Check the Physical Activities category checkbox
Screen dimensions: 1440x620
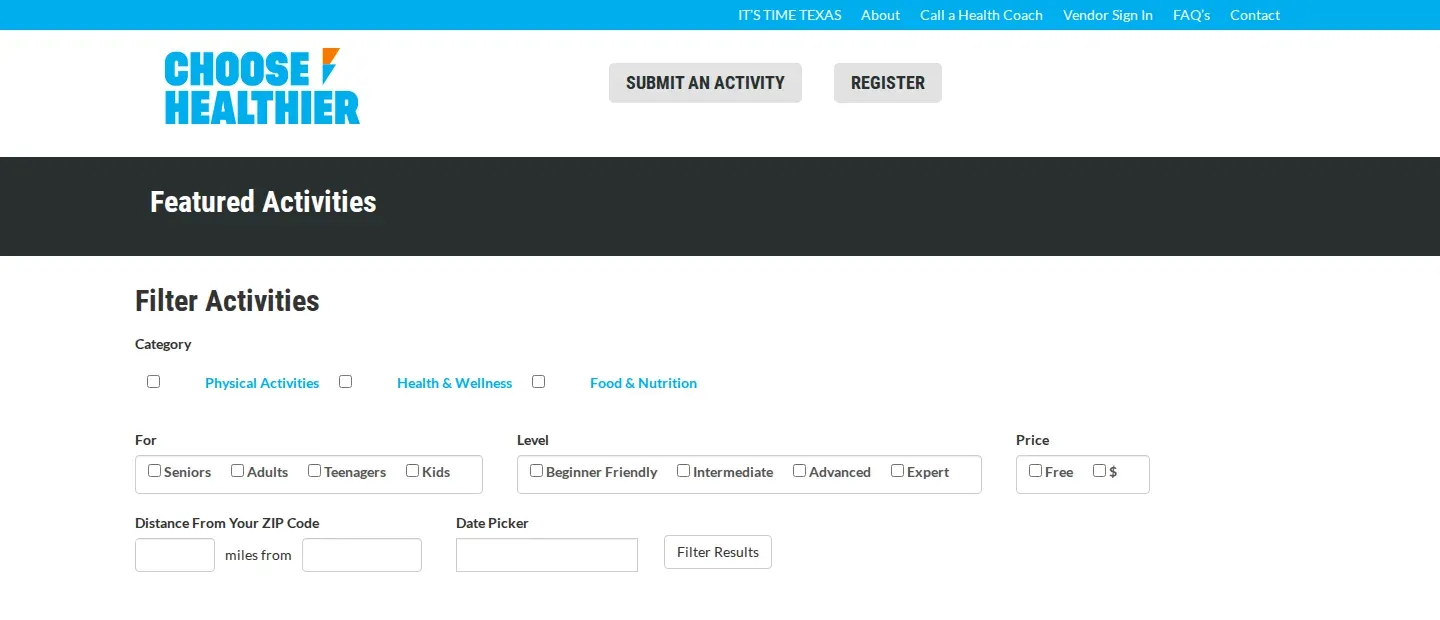tap(153, 381)
